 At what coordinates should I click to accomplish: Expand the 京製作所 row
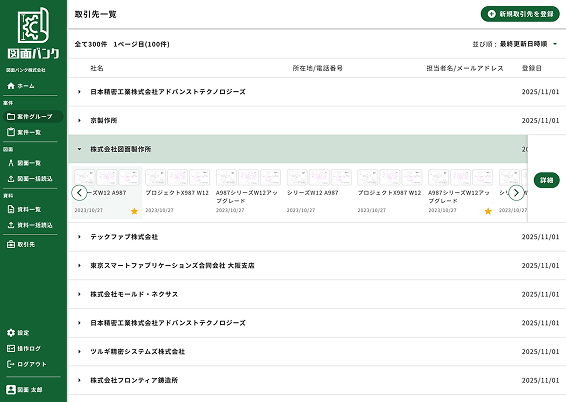pos(79,121)
